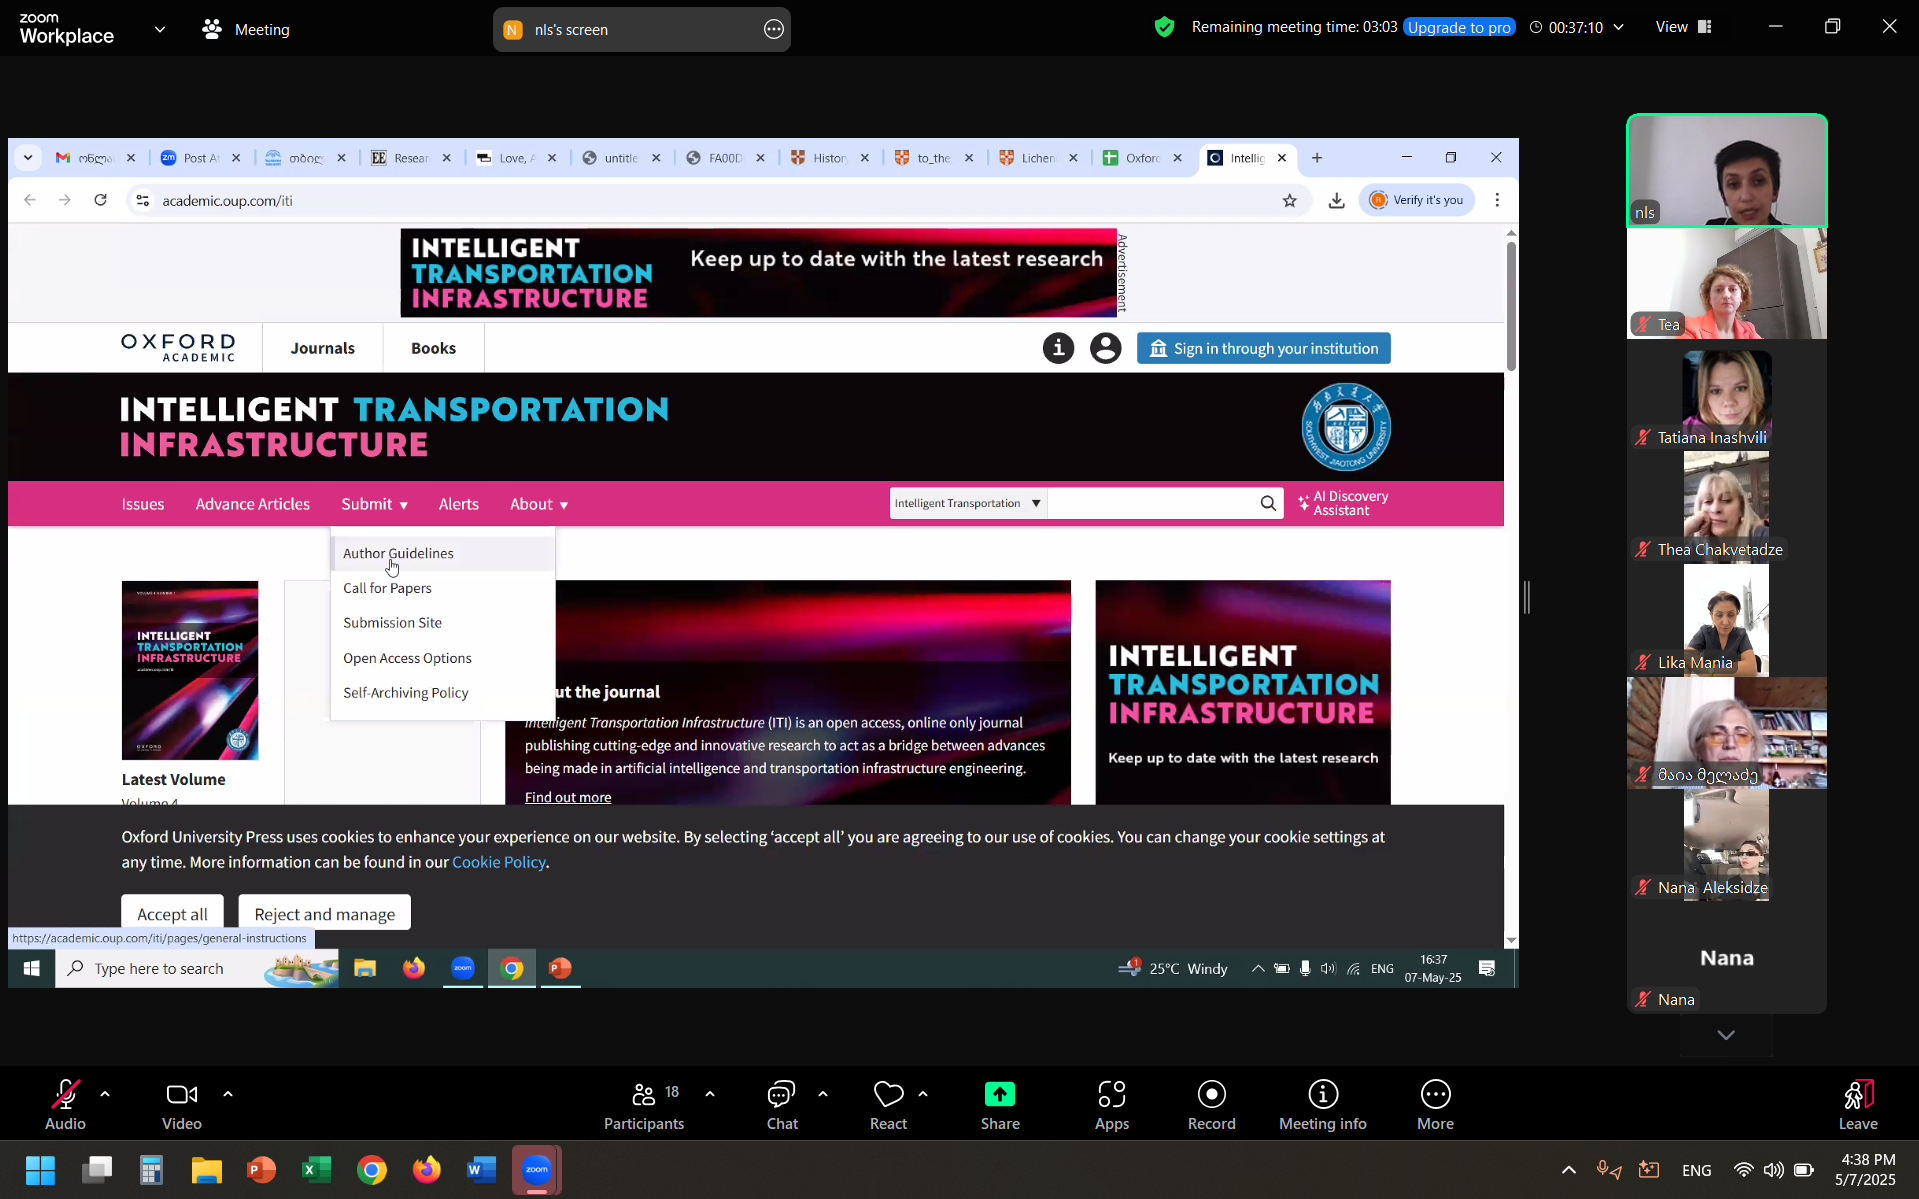
Task: Open the Cookie Policy link
Action: [x=498, y=862]
